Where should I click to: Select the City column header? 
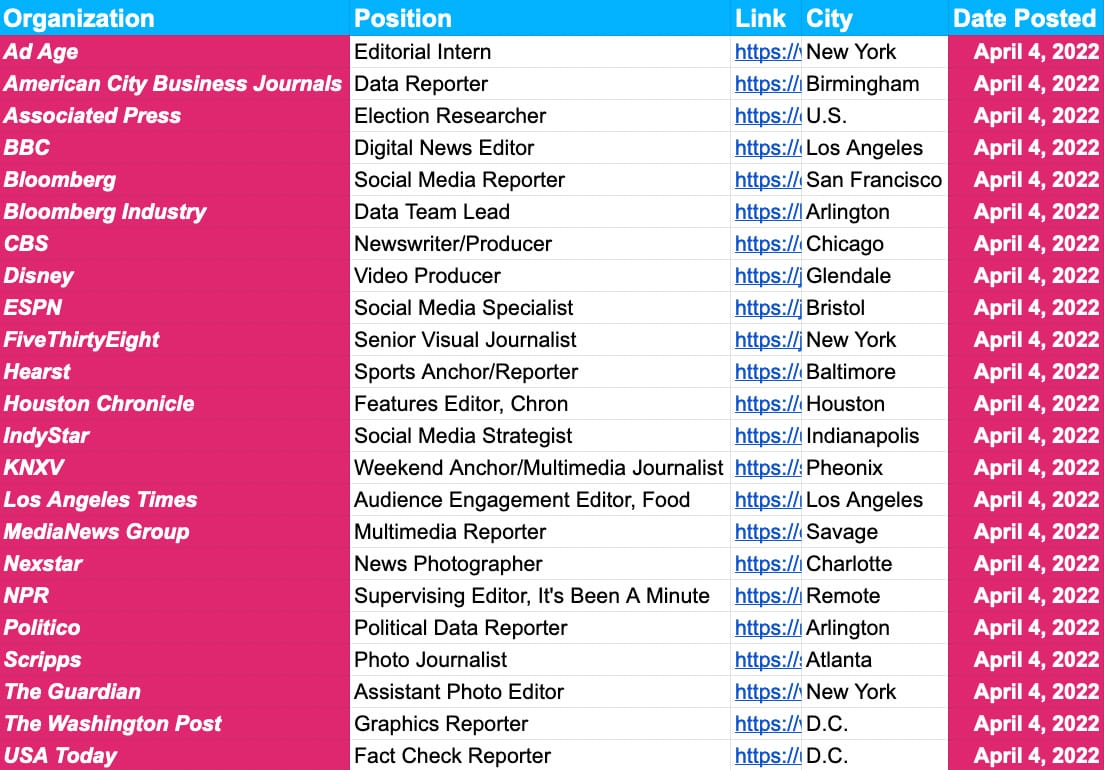(829, 18)
